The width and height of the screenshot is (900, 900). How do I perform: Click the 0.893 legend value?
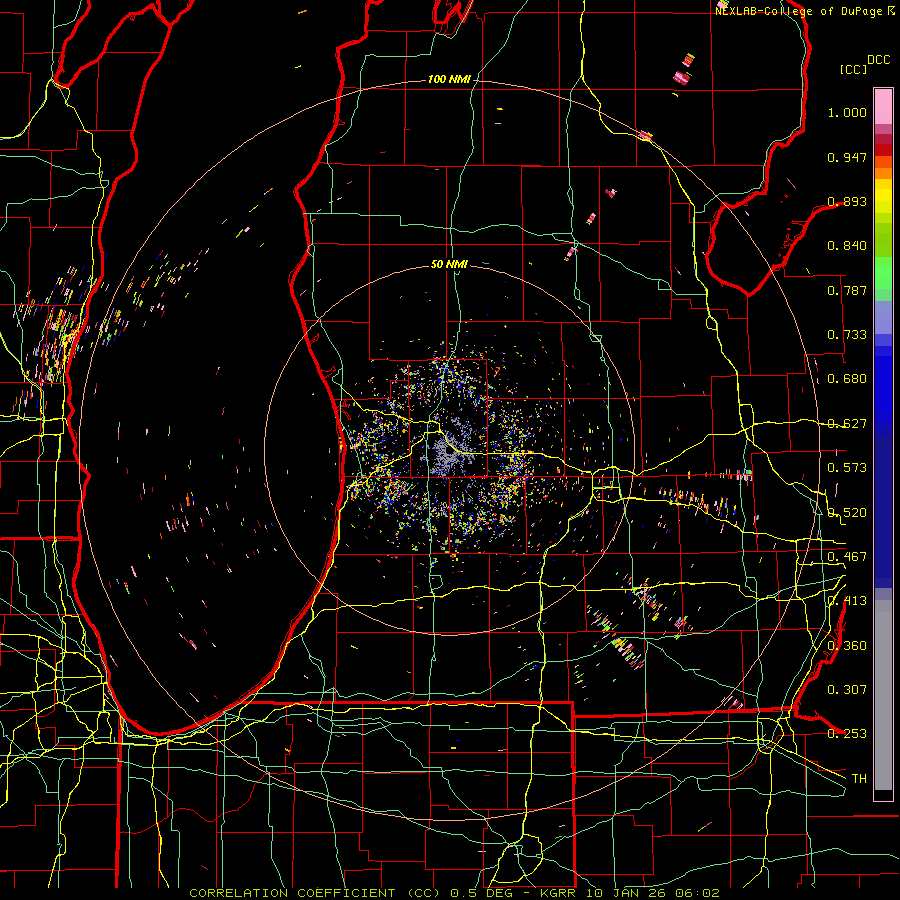[847, 201]
